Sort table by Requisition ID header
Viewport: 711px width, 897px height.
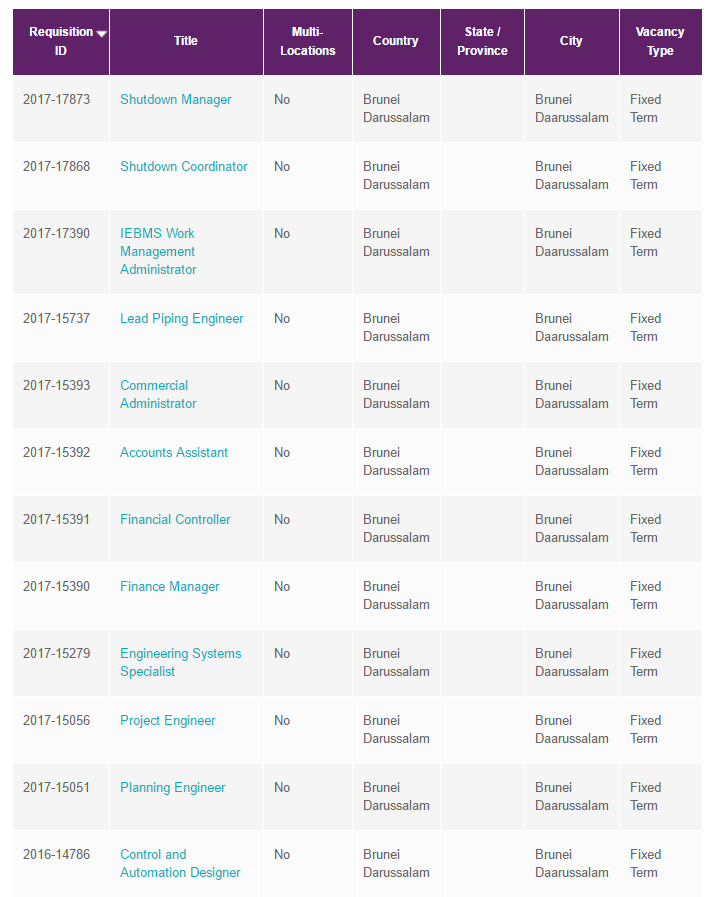pos(60,41)
